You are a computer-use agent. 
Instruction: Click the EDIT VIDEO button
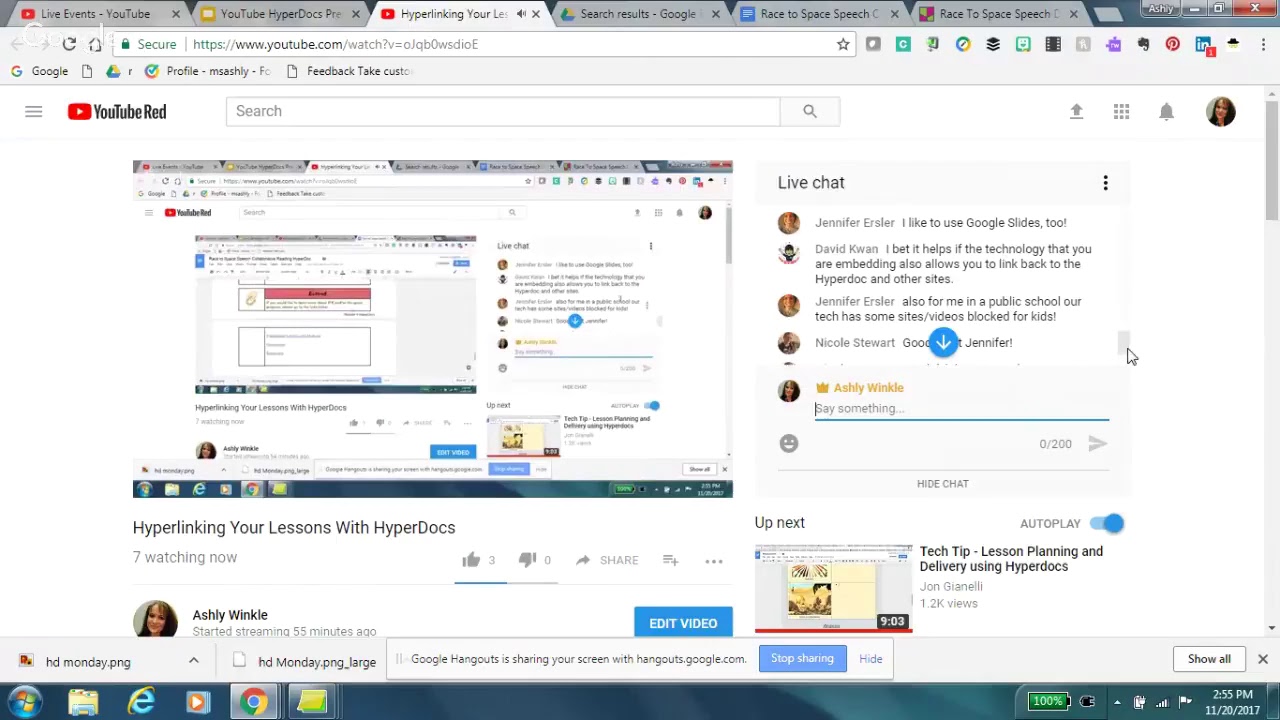(683, 623)
